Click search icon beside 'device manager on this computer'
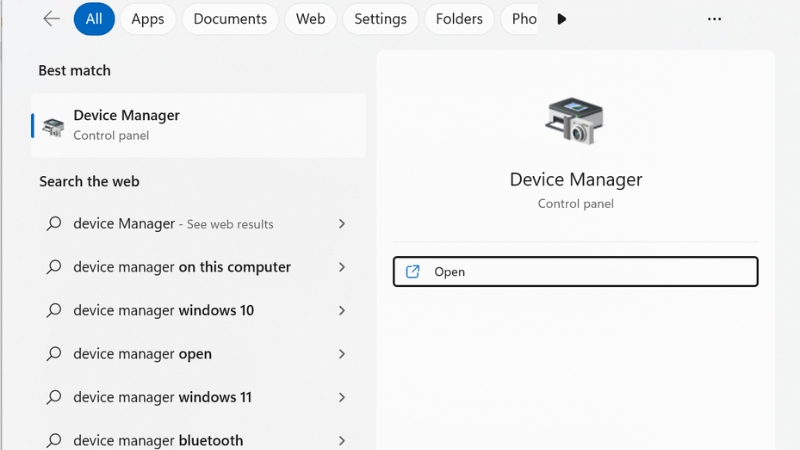 coord(54,267)
